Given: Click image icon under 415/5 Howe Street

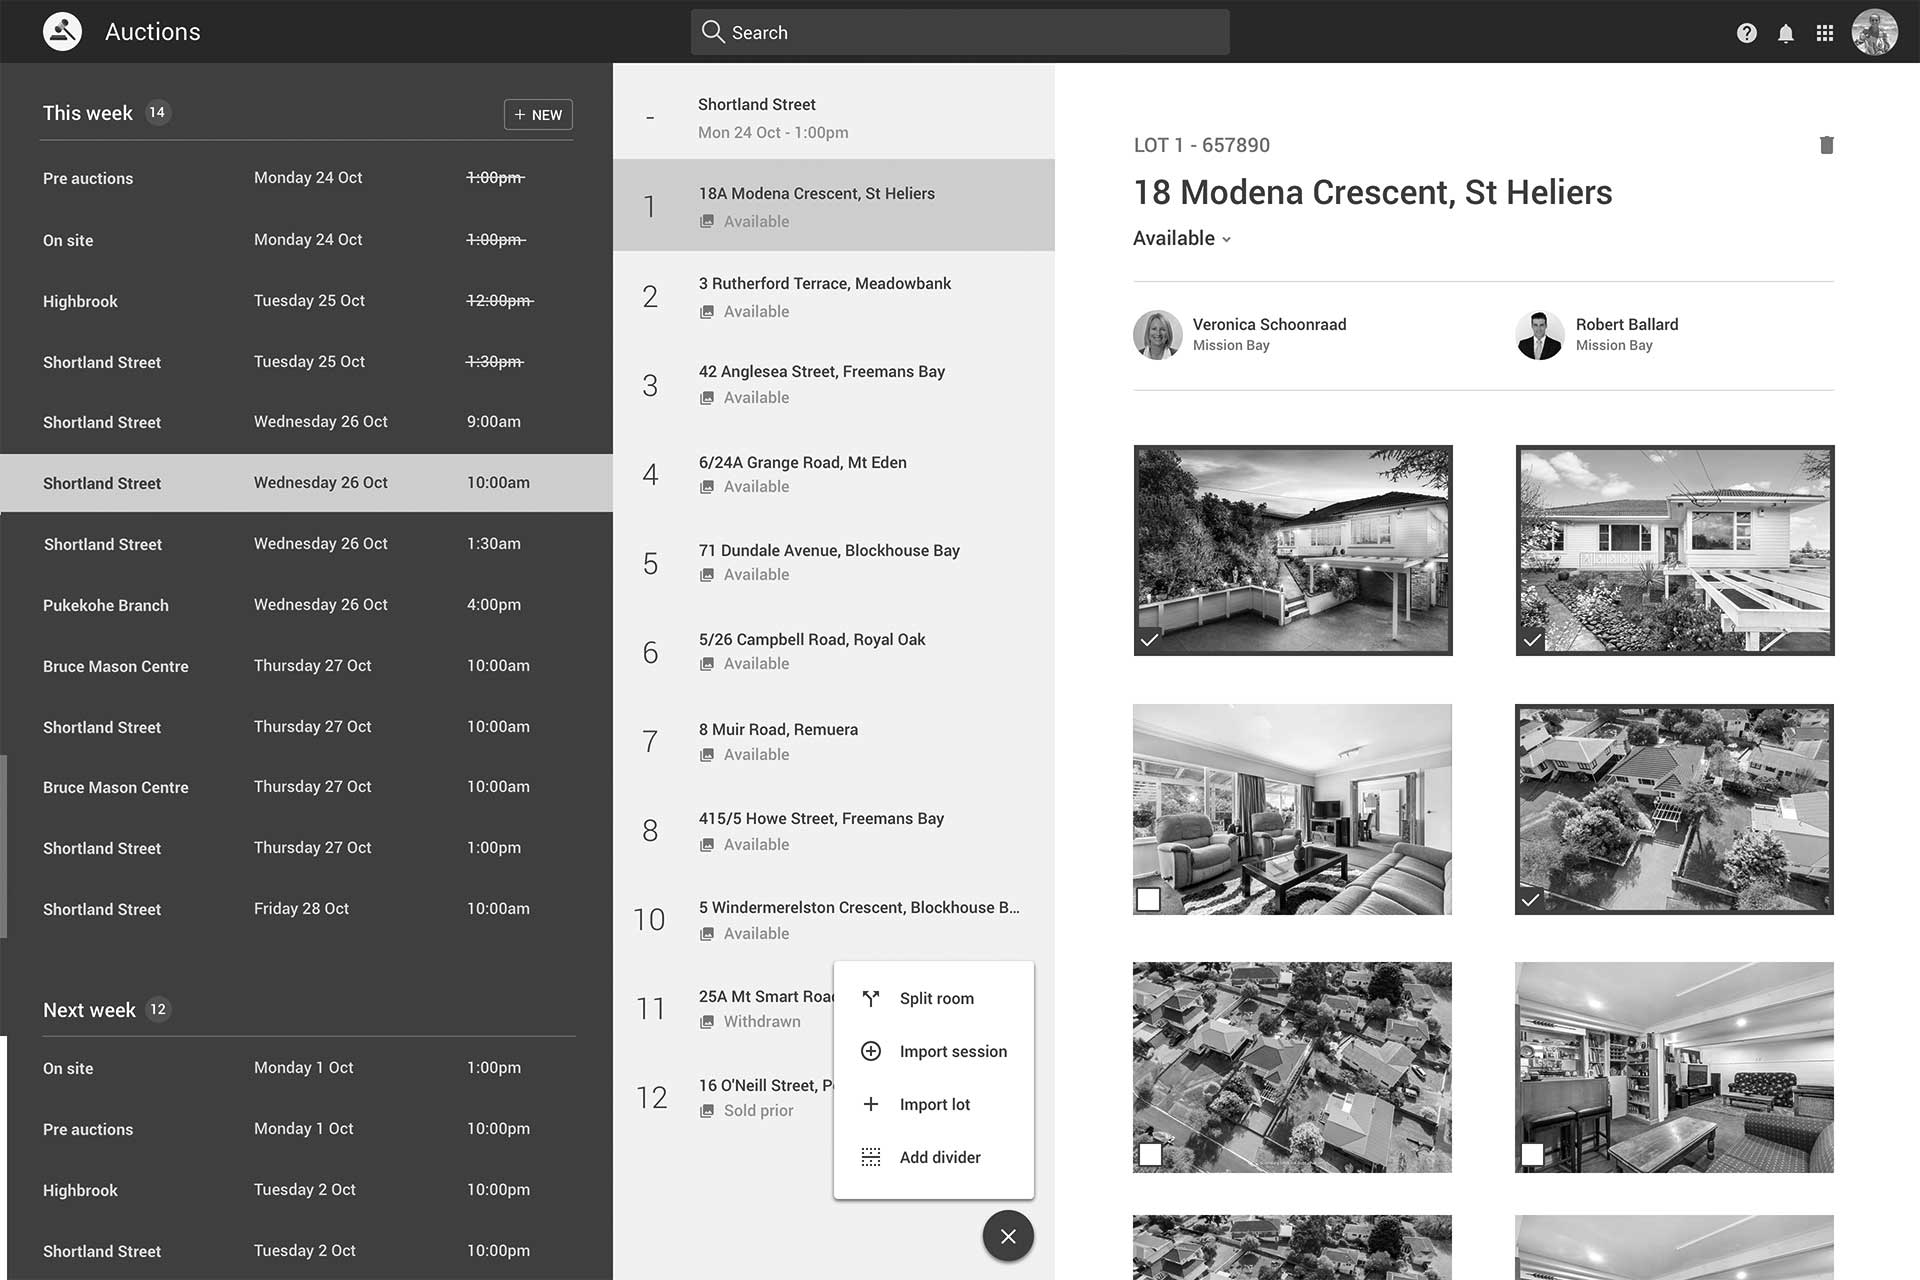Looking at the screenshot, I should click(x=707, y=845).
